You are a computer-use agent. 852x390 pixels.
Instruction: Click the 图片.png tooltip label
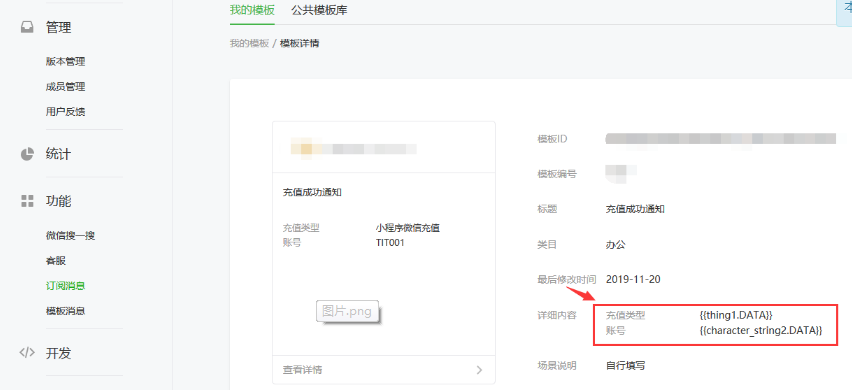(347, 311)
